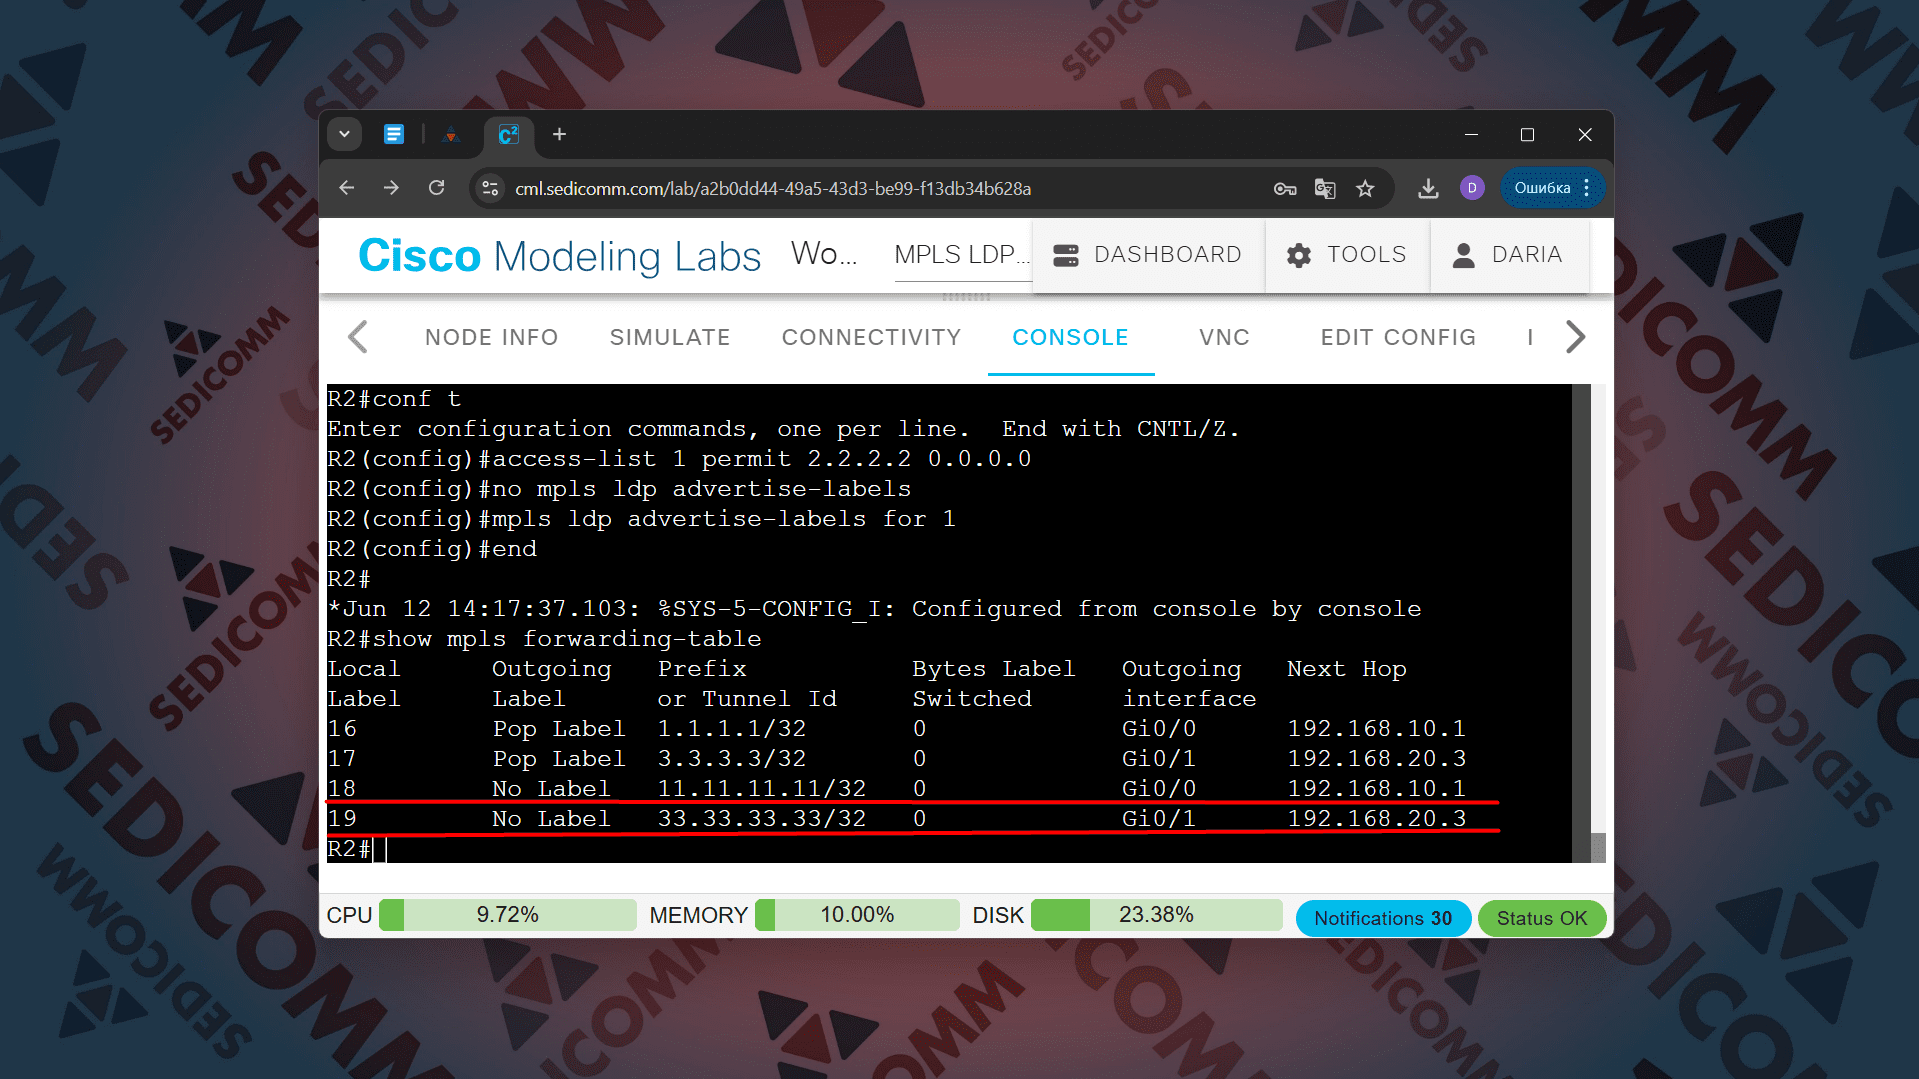Screen dimensions: 1919x1079
Task: Go forward with the browser forward arrow
Action: coord(391,188)
